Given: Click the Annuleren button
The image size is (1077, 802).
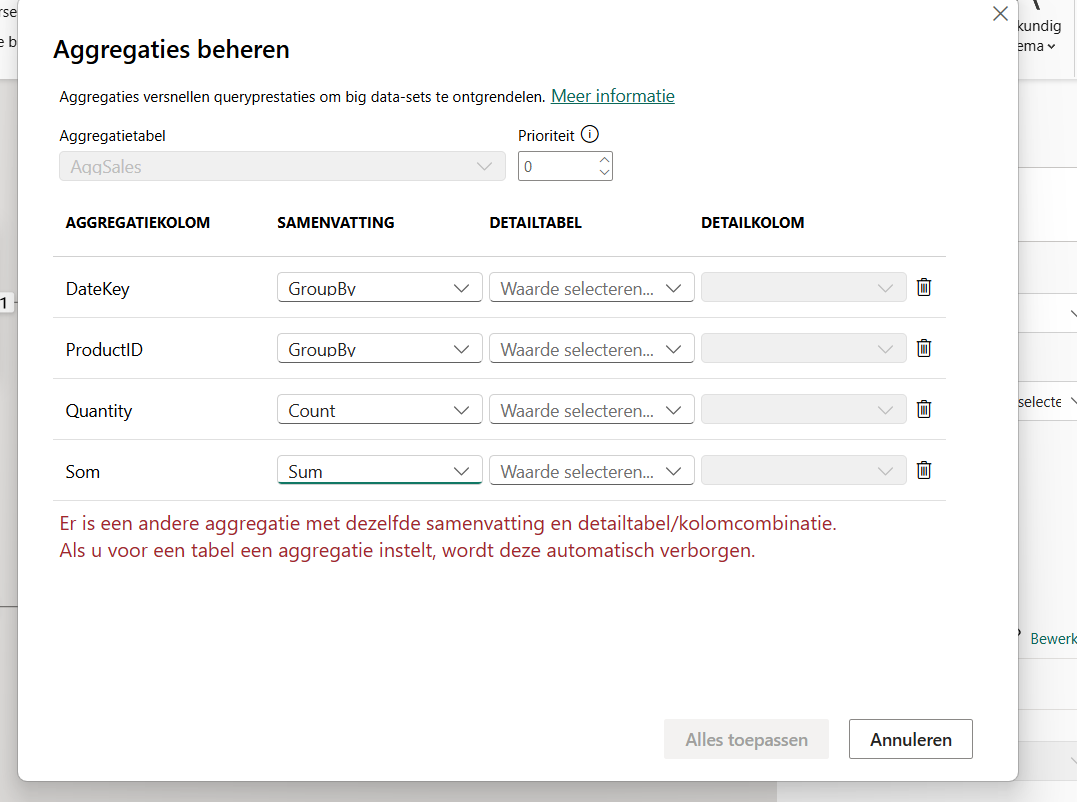Looking at the screenshot, I should (x=911, y=740).
